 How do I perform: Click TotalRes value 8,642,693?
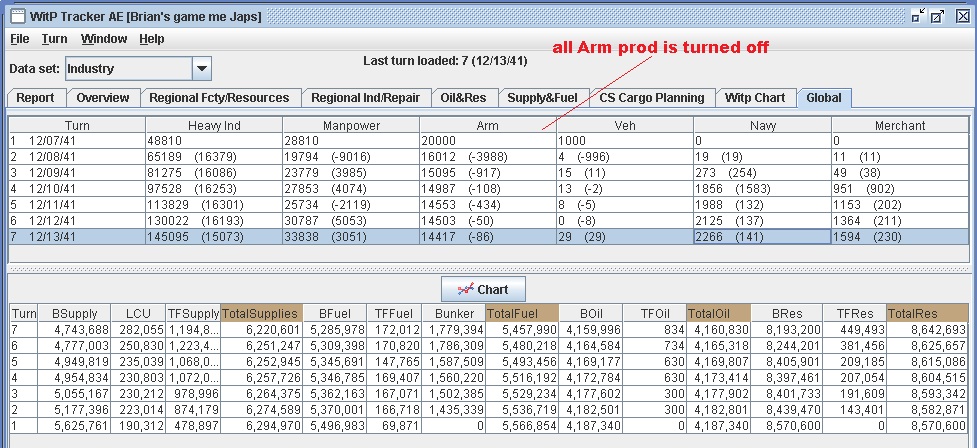pos(927,330)
